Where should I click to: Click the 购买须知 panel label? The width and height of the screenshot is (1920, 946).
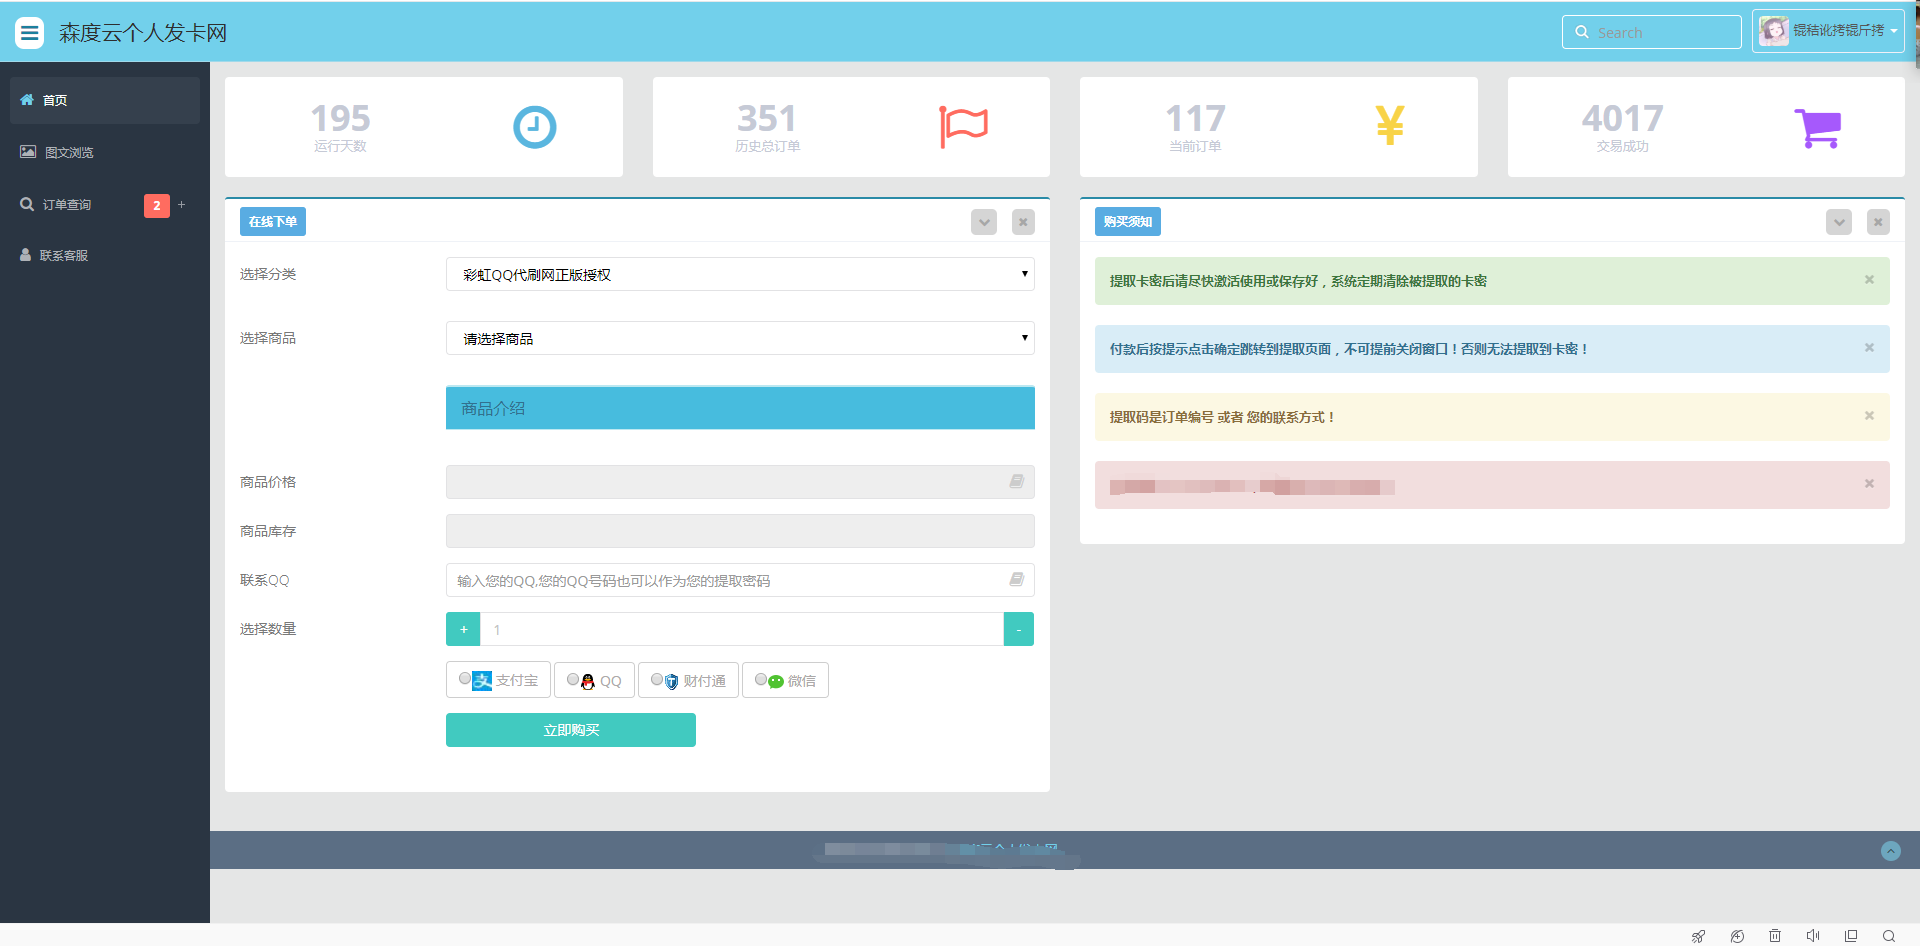tap(1128, 222)
